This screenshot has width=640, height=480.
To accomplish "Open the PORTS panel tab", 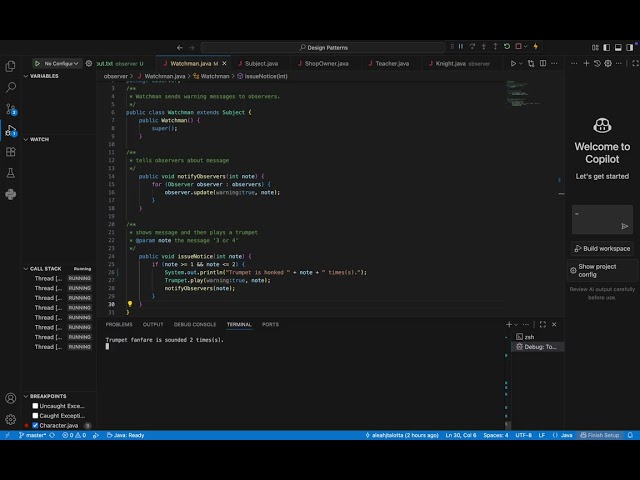I will point(270,324).
